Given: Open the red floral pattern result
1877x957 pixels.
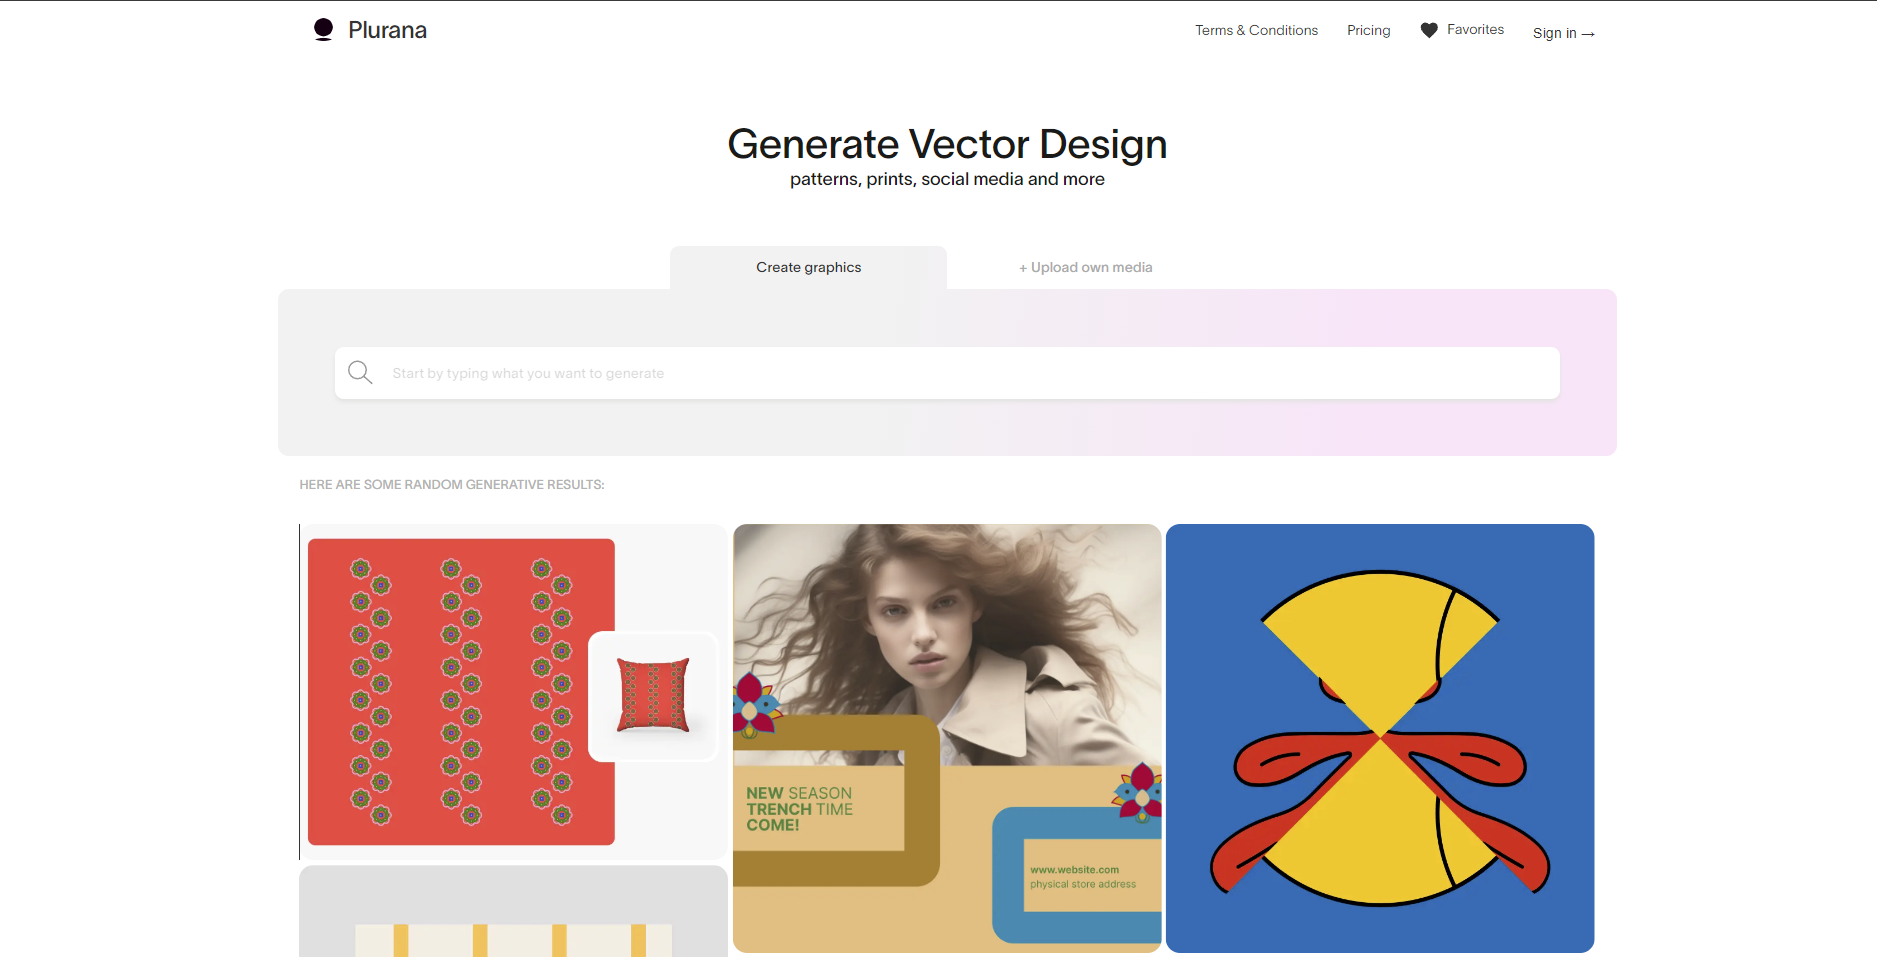Looking at the screenshot, I should [461, 692].
